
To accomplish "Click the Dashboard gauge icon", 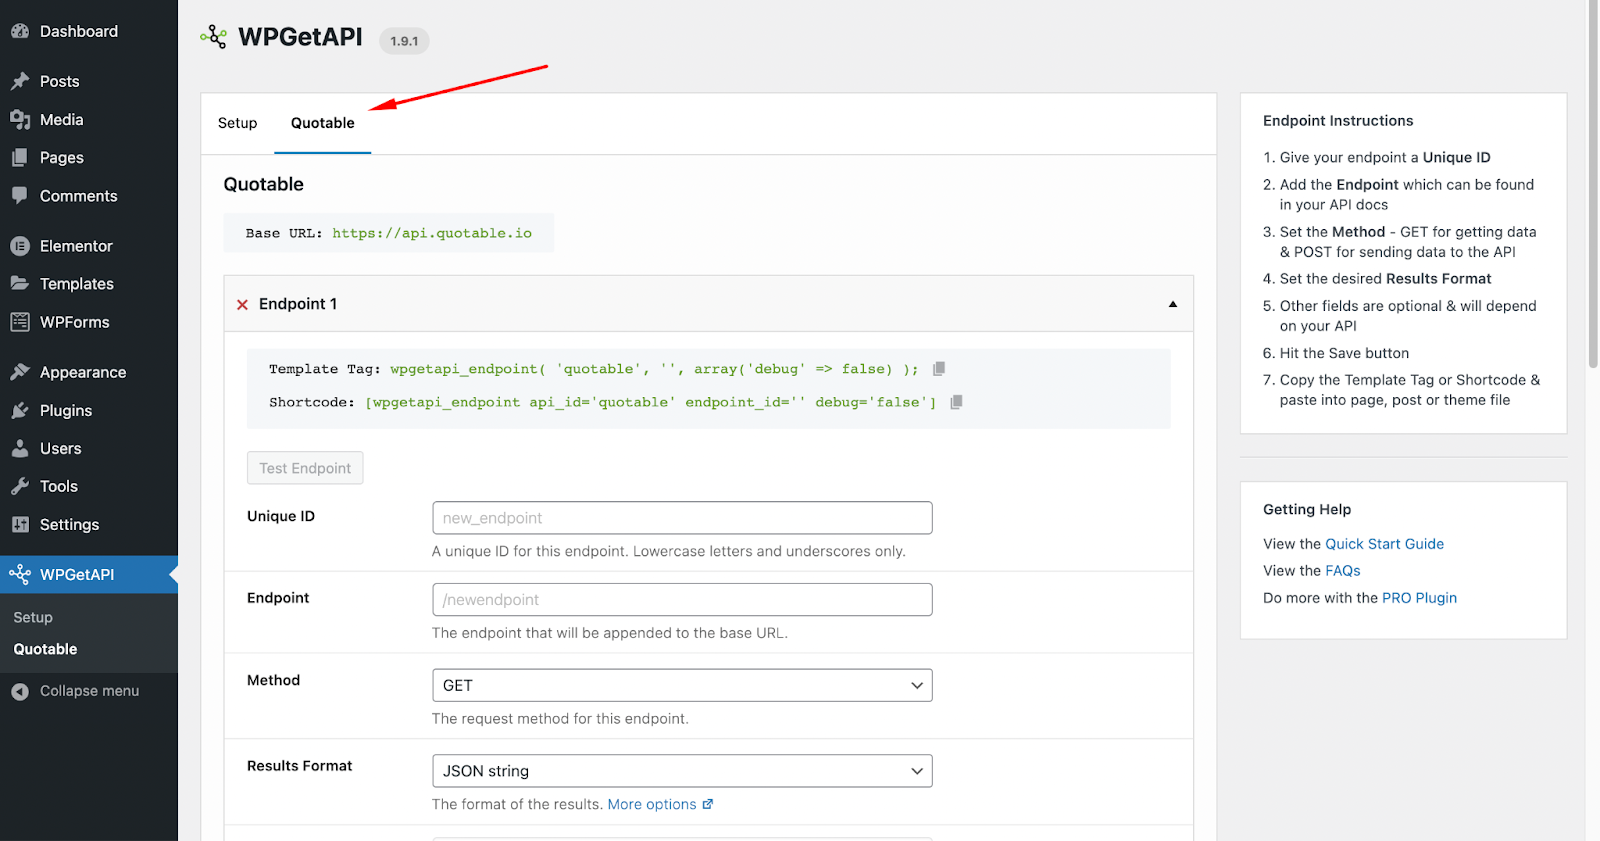I will [x=20, y=31].
